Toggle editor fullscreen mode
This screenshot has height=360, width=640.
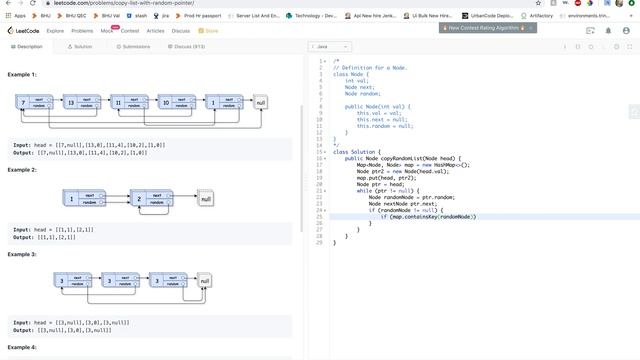[x=629, y=47]
